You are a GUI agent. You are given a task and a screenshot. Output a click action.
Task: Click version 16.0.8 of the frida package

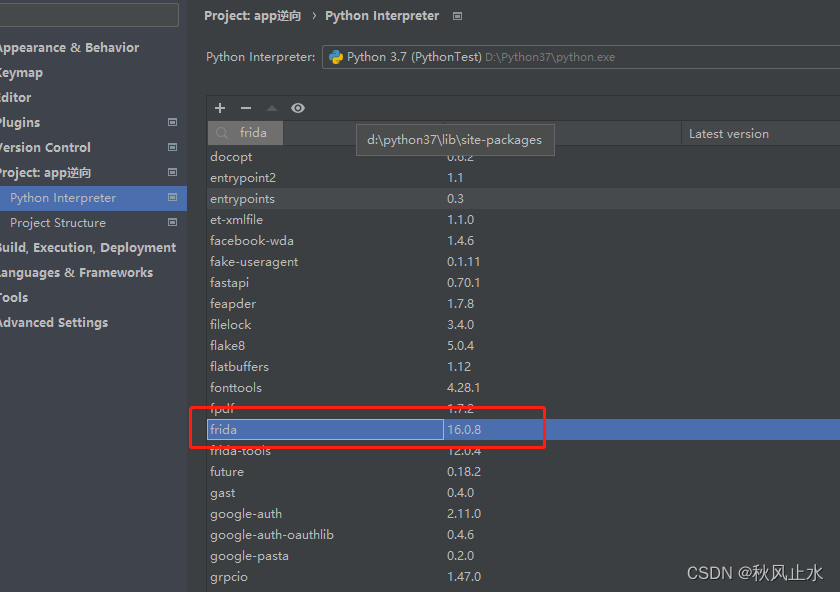(x=464, y=430)
